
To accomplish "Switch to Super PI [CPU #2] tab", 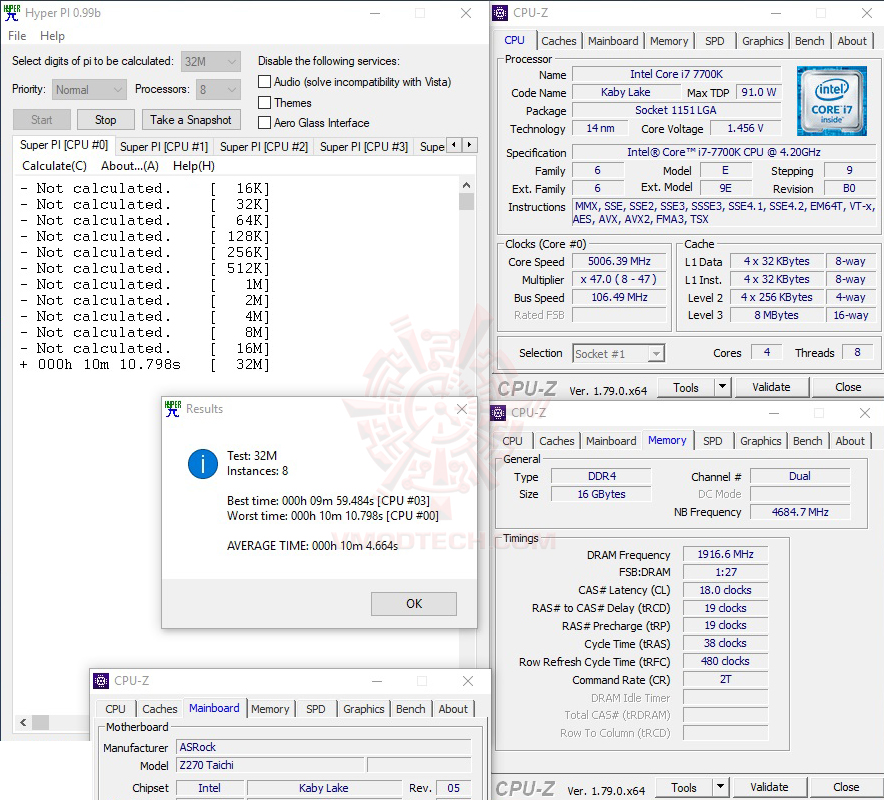I will tap(264, 147).
